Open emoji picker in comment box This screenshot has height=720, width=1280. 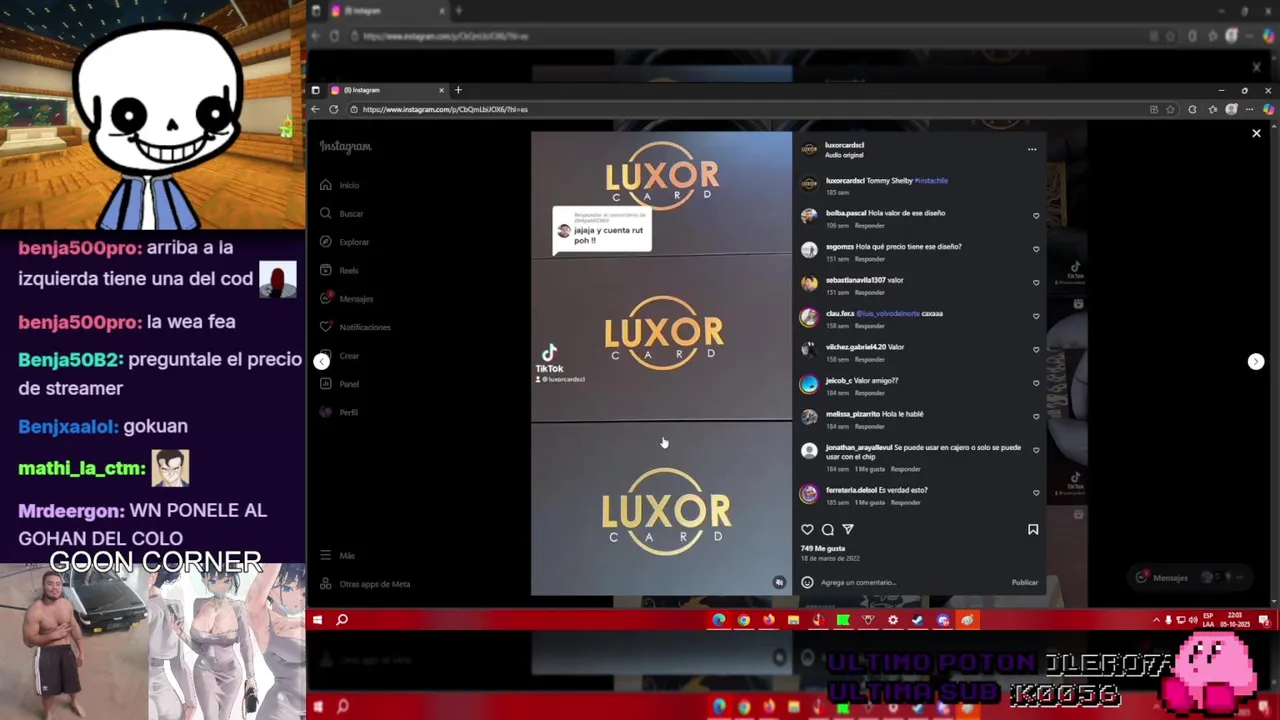click(x=807, y=582)
